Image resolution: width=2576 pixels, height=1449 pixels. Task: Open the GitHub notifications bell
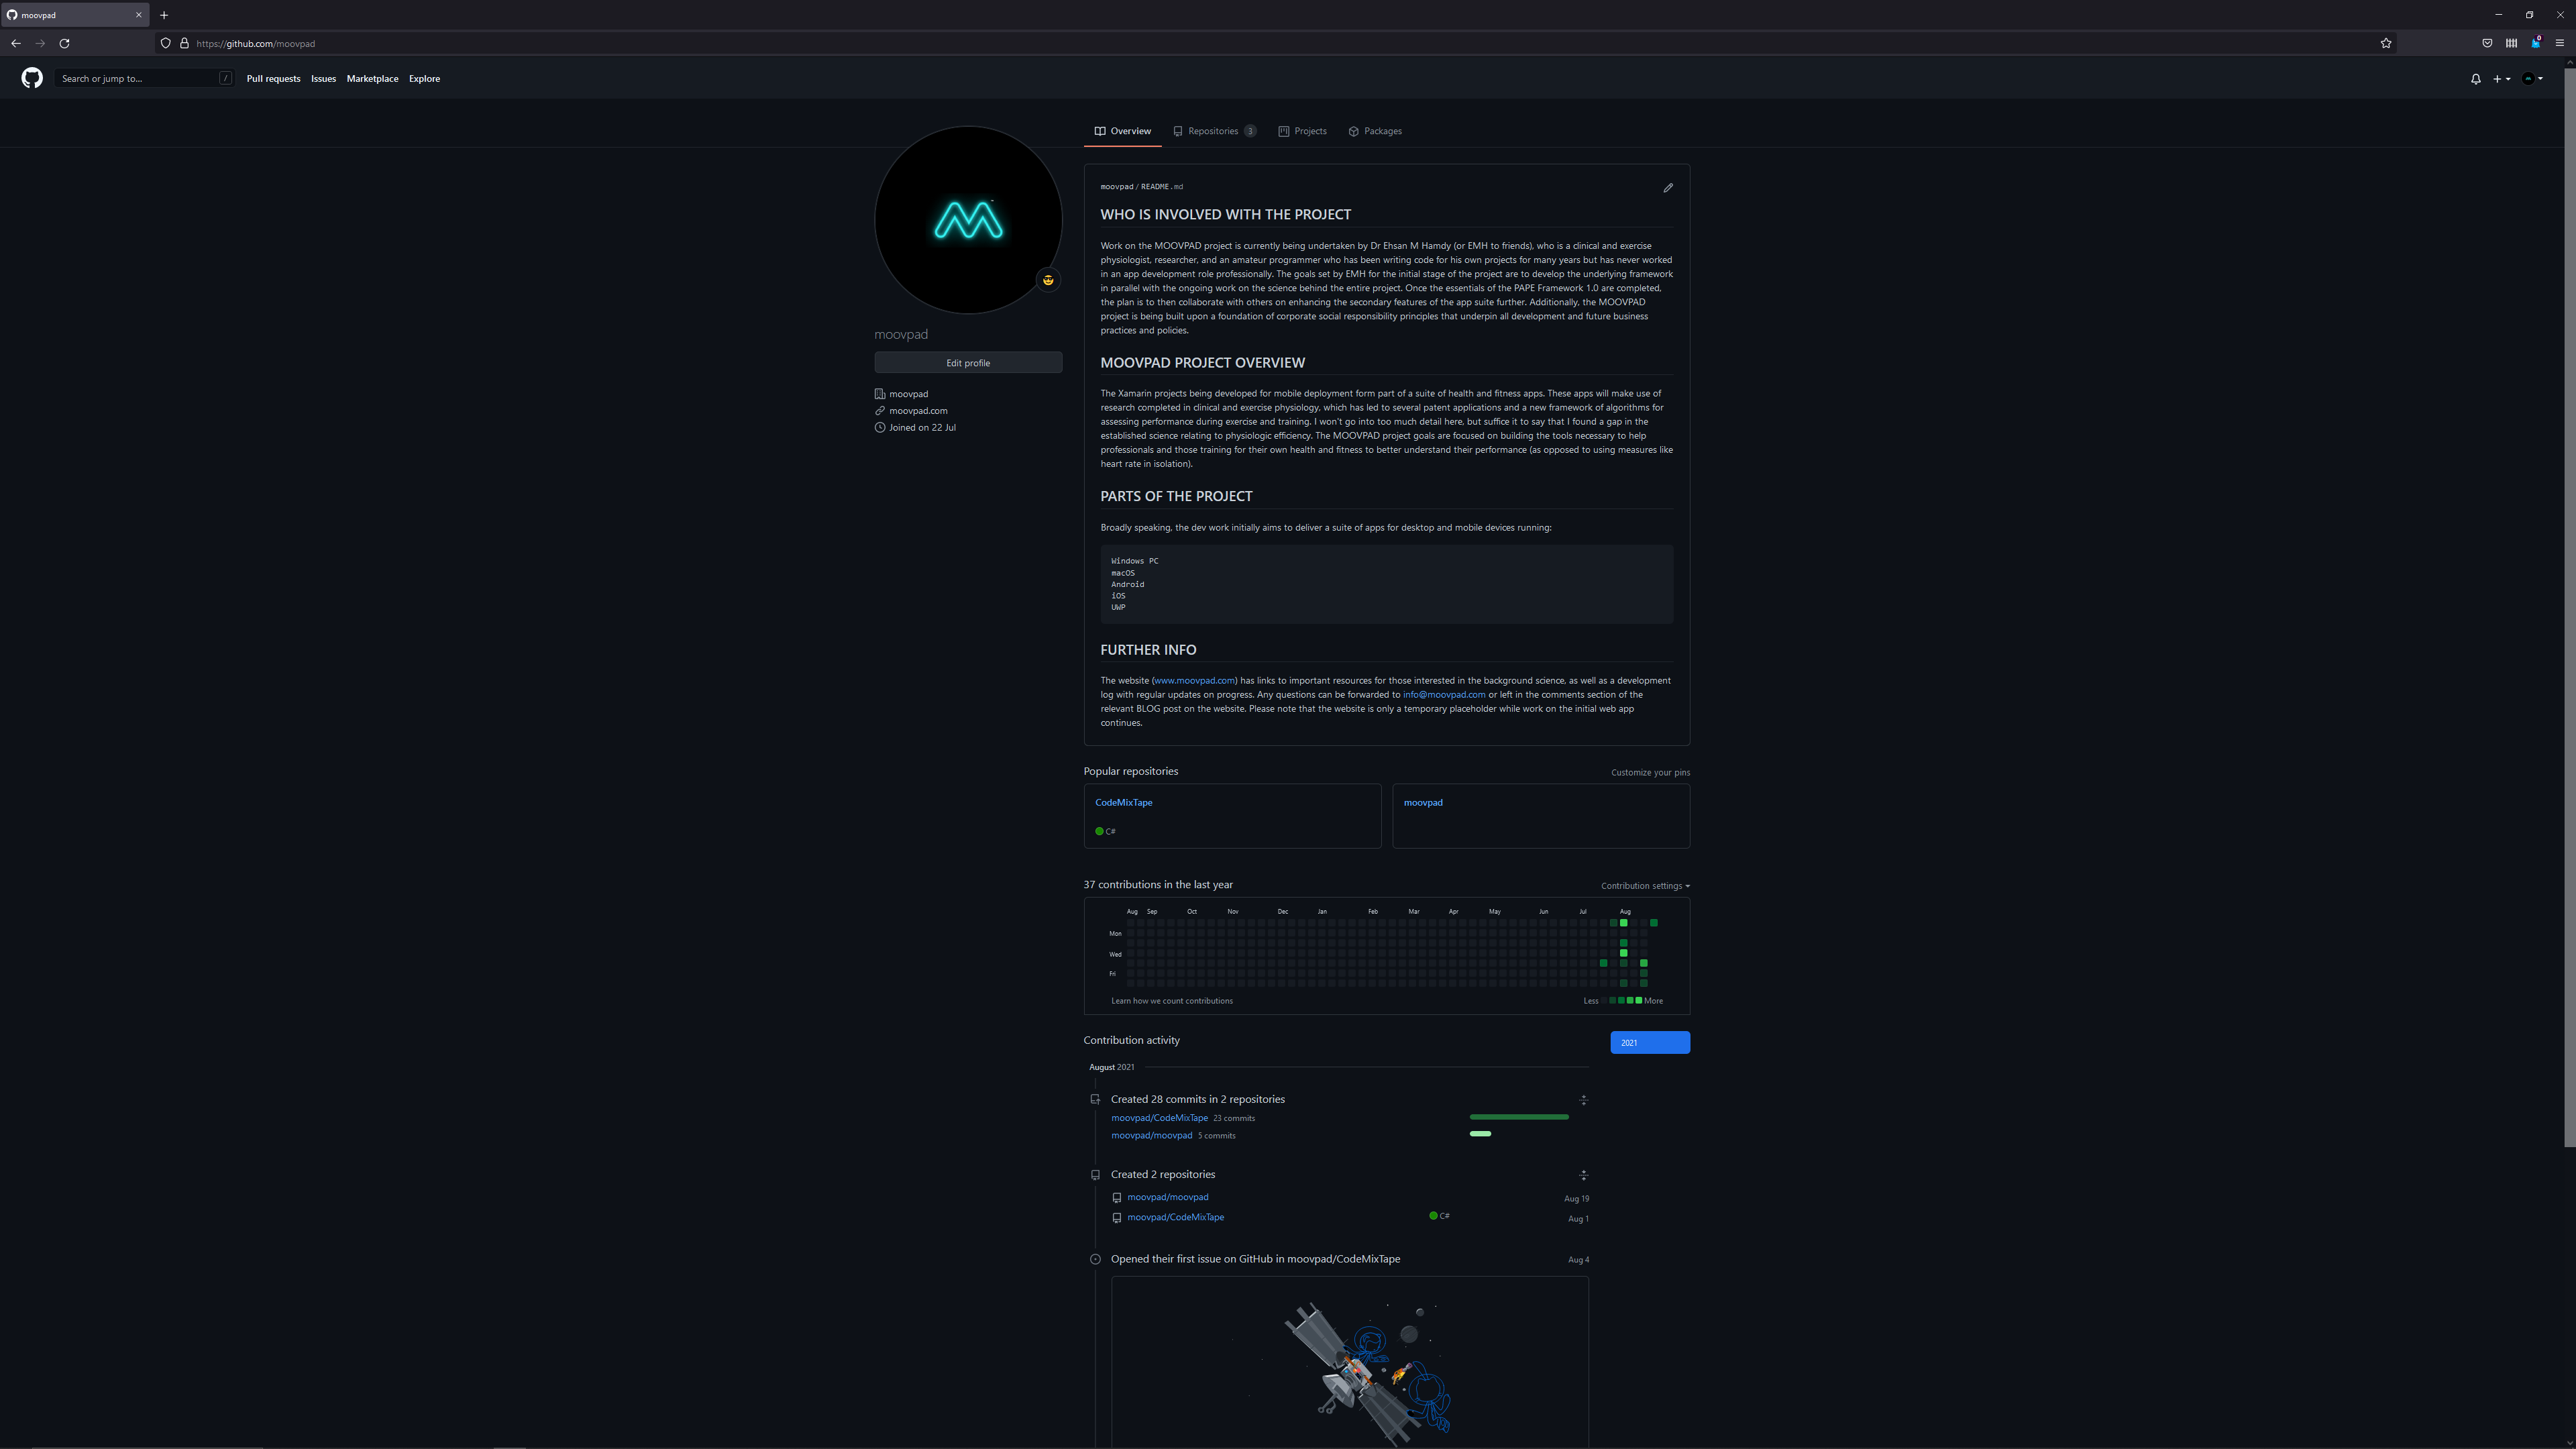(x=2475, y=79)
